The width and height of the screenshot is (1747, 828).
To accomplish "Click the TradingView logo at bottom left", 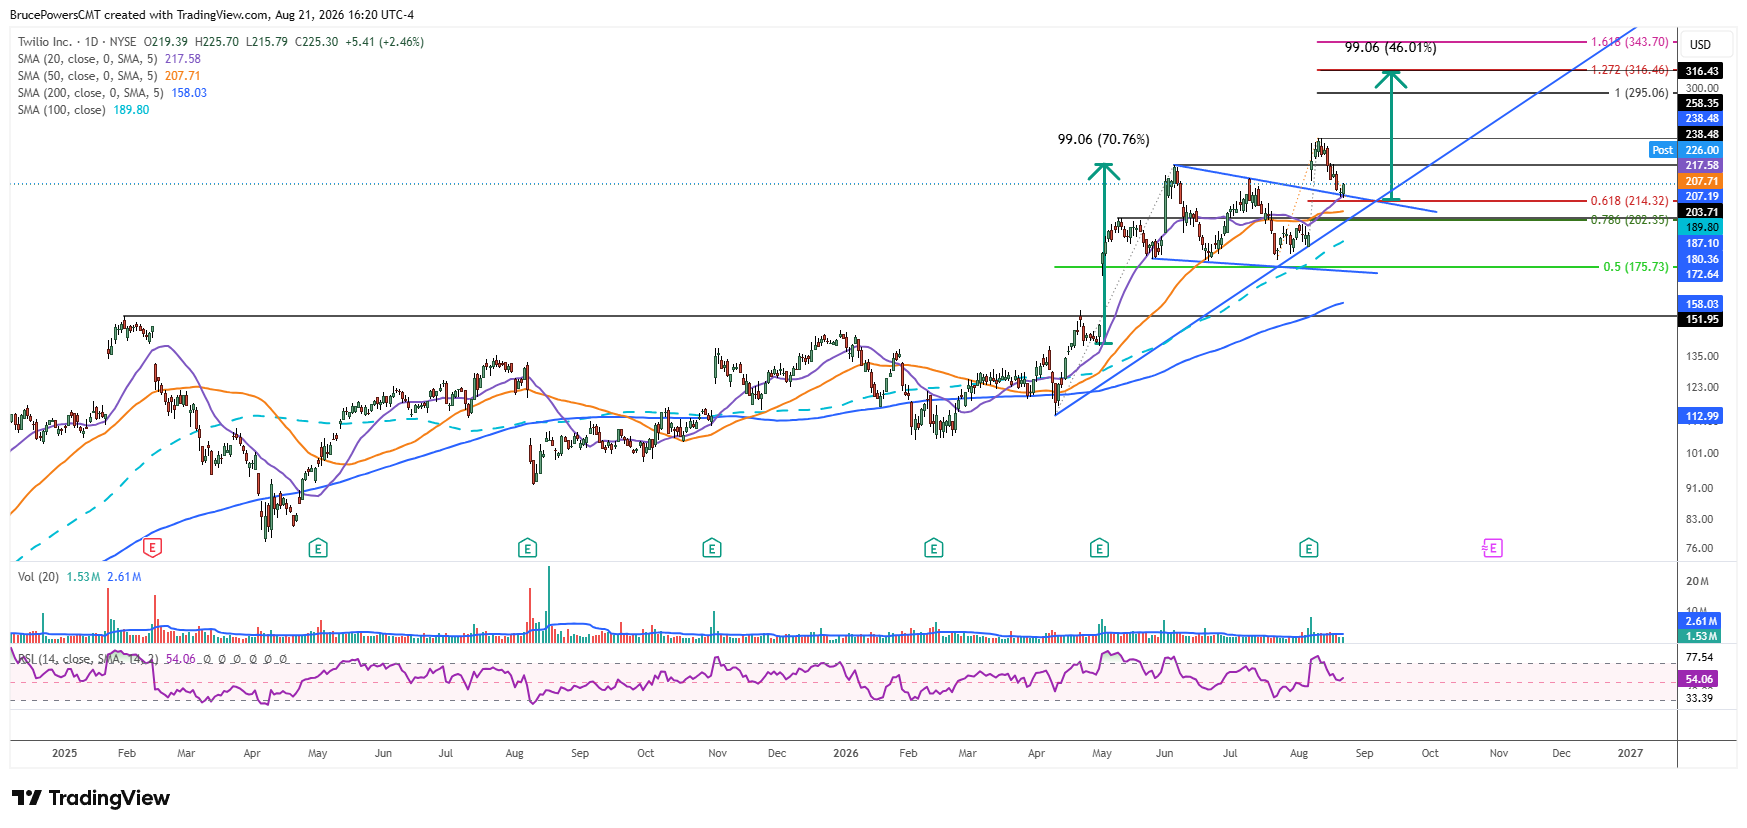I will (x=91, y=798).
